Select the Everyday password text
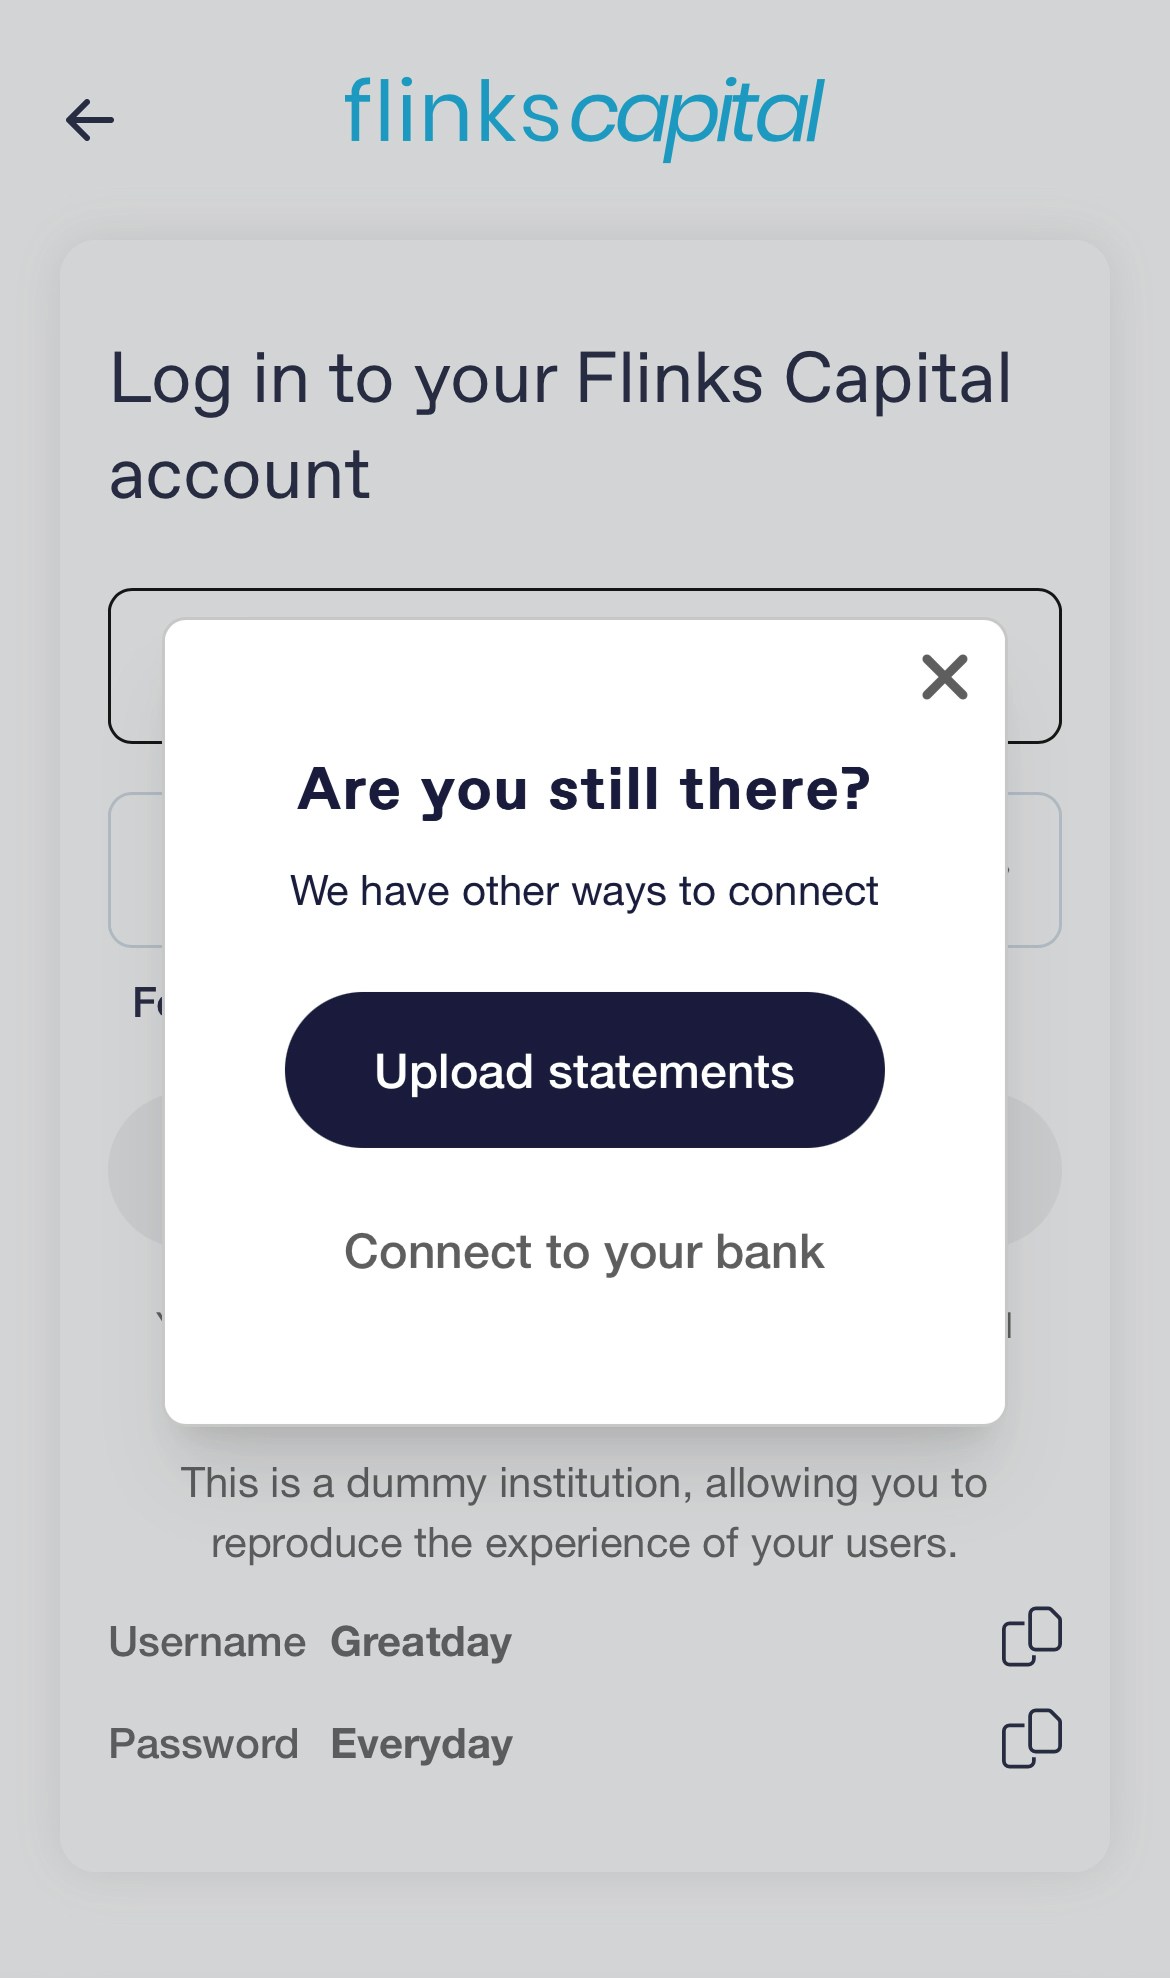The height and width of the screenshot is (1978, 1170). 419,1742
